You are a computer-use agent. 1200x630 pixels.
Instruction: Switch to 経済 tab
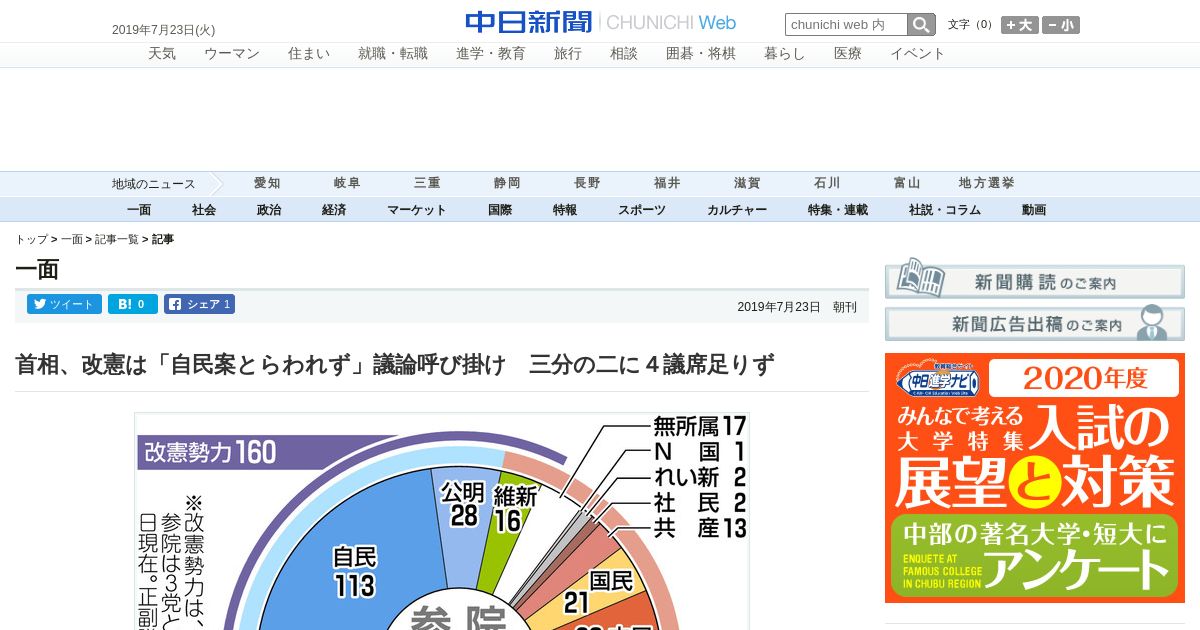334,210
